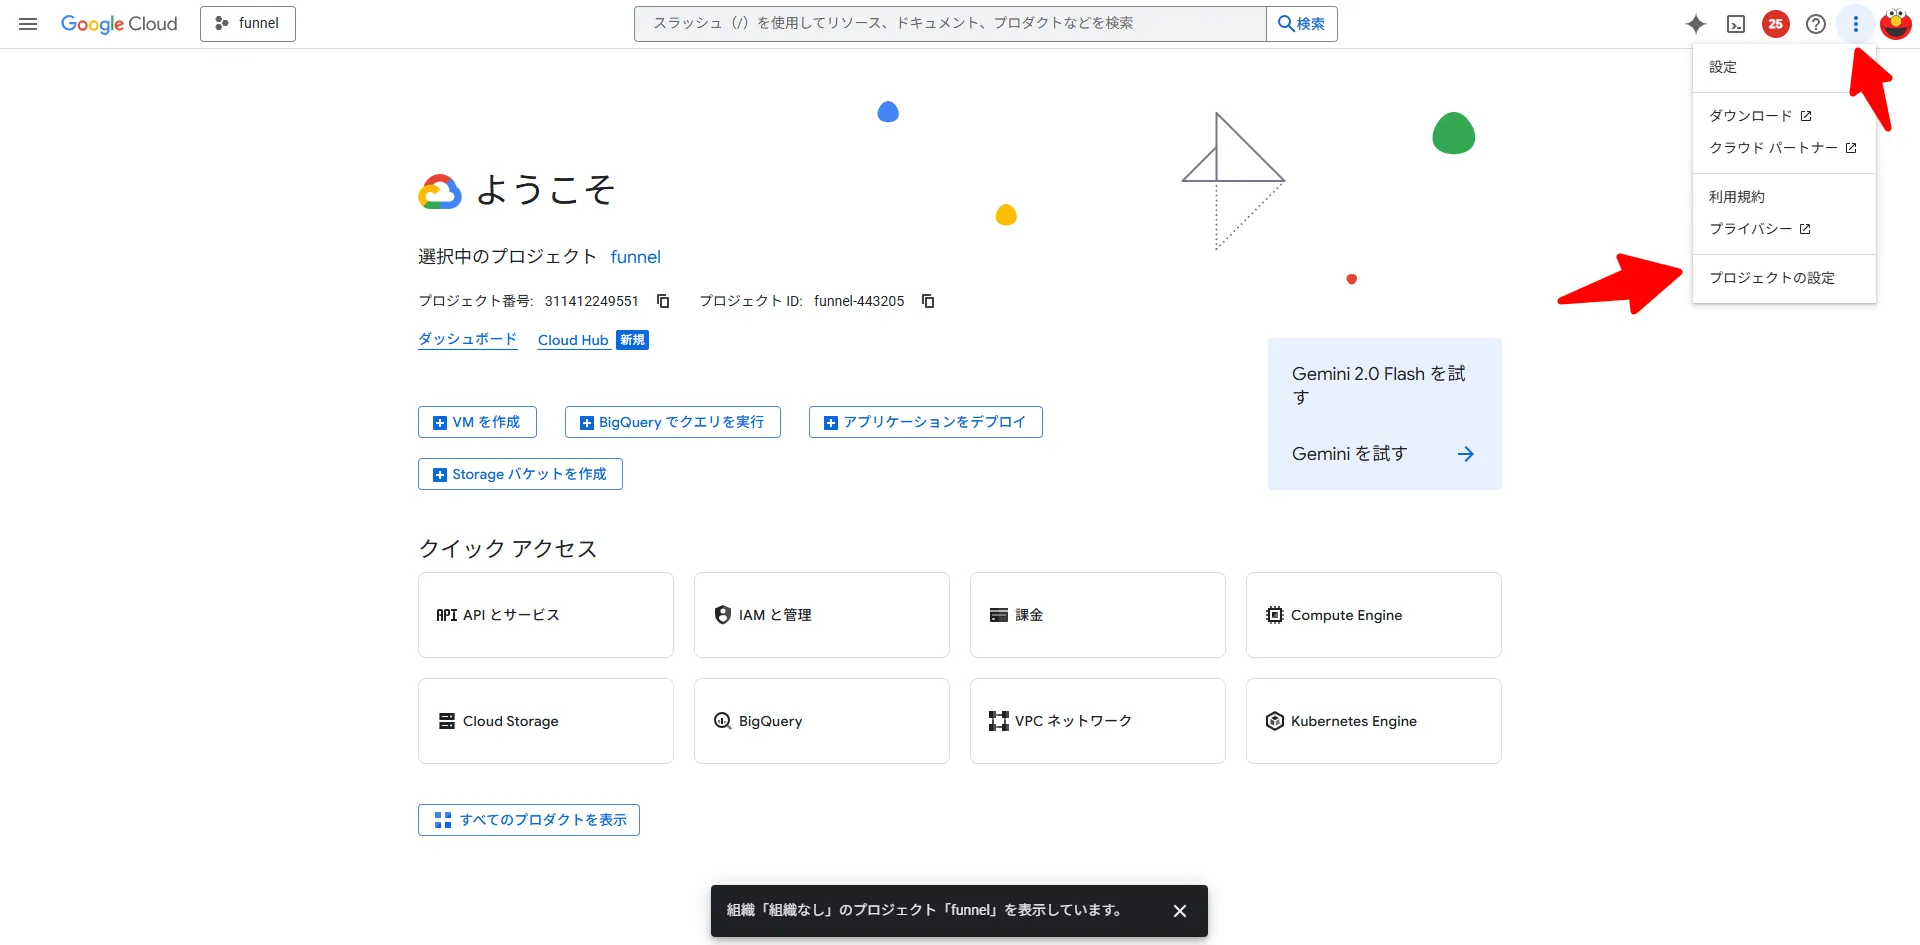Click the network icon in VPC ネットワーク
This screenshot has width=1920, height=945.
[999, 721]
